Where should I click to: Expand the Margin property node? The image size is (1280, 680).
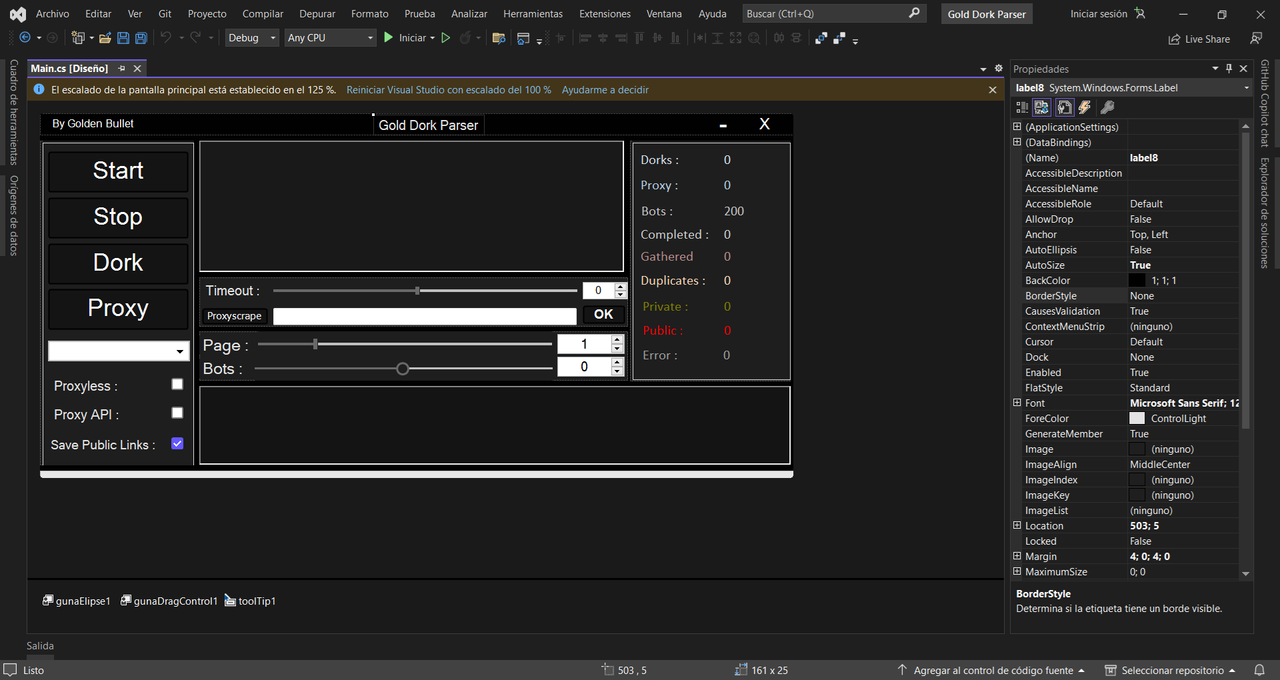click(x=1017, y=556)
